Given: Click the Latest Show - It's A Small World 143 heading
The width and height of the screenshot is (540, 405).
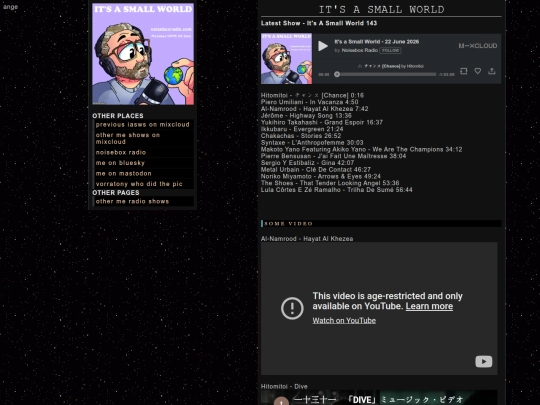Looking at the screenshot, I should click(x=319, y=23).
